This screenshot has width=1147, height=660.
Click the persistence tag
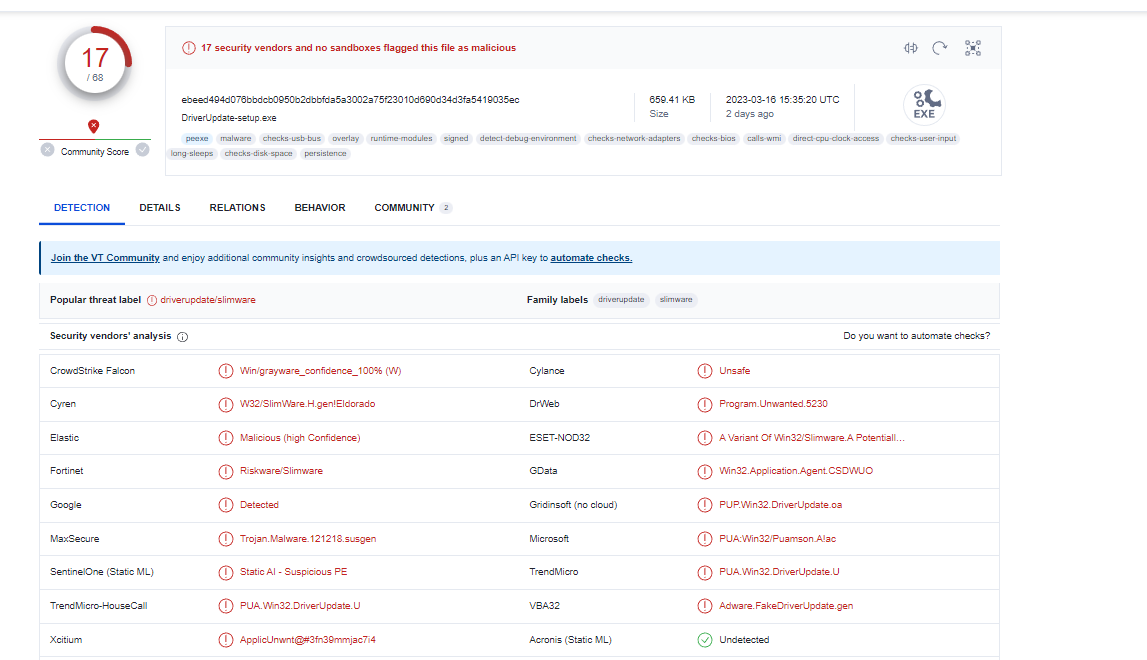(326, 154)
